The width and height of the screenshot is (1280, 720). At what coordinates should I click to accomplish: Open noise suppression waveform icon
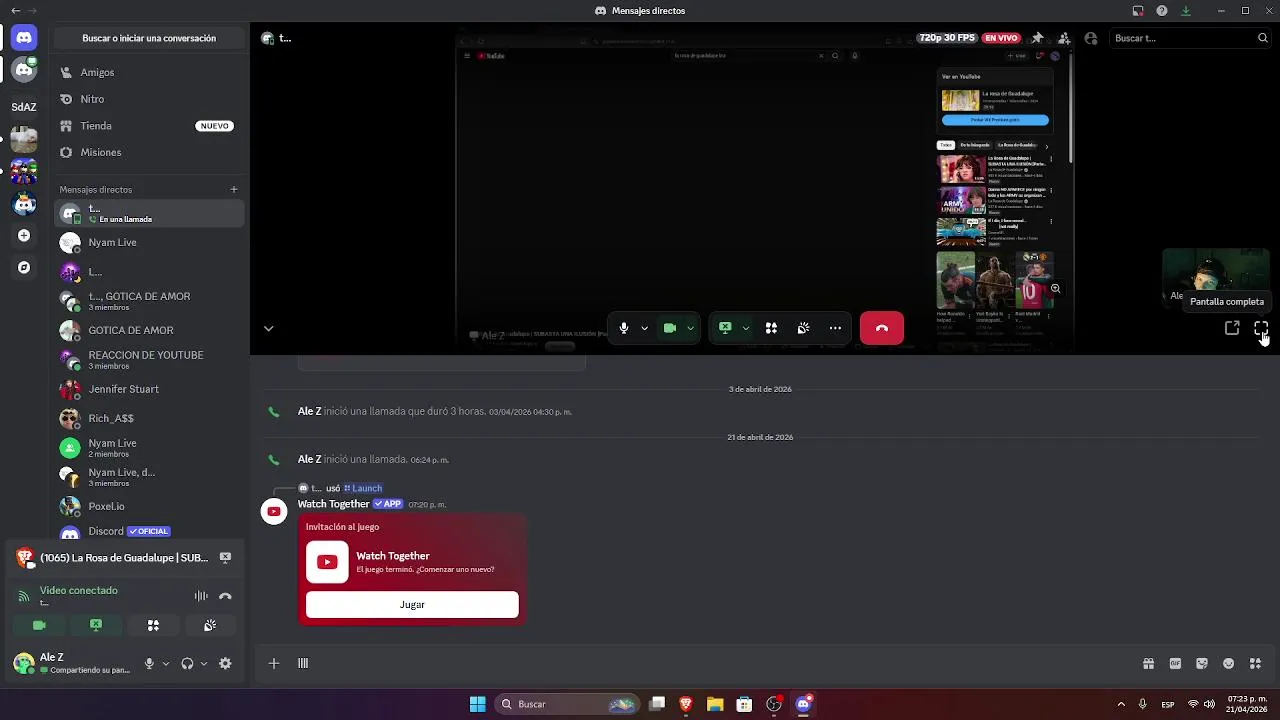point(201,596)
